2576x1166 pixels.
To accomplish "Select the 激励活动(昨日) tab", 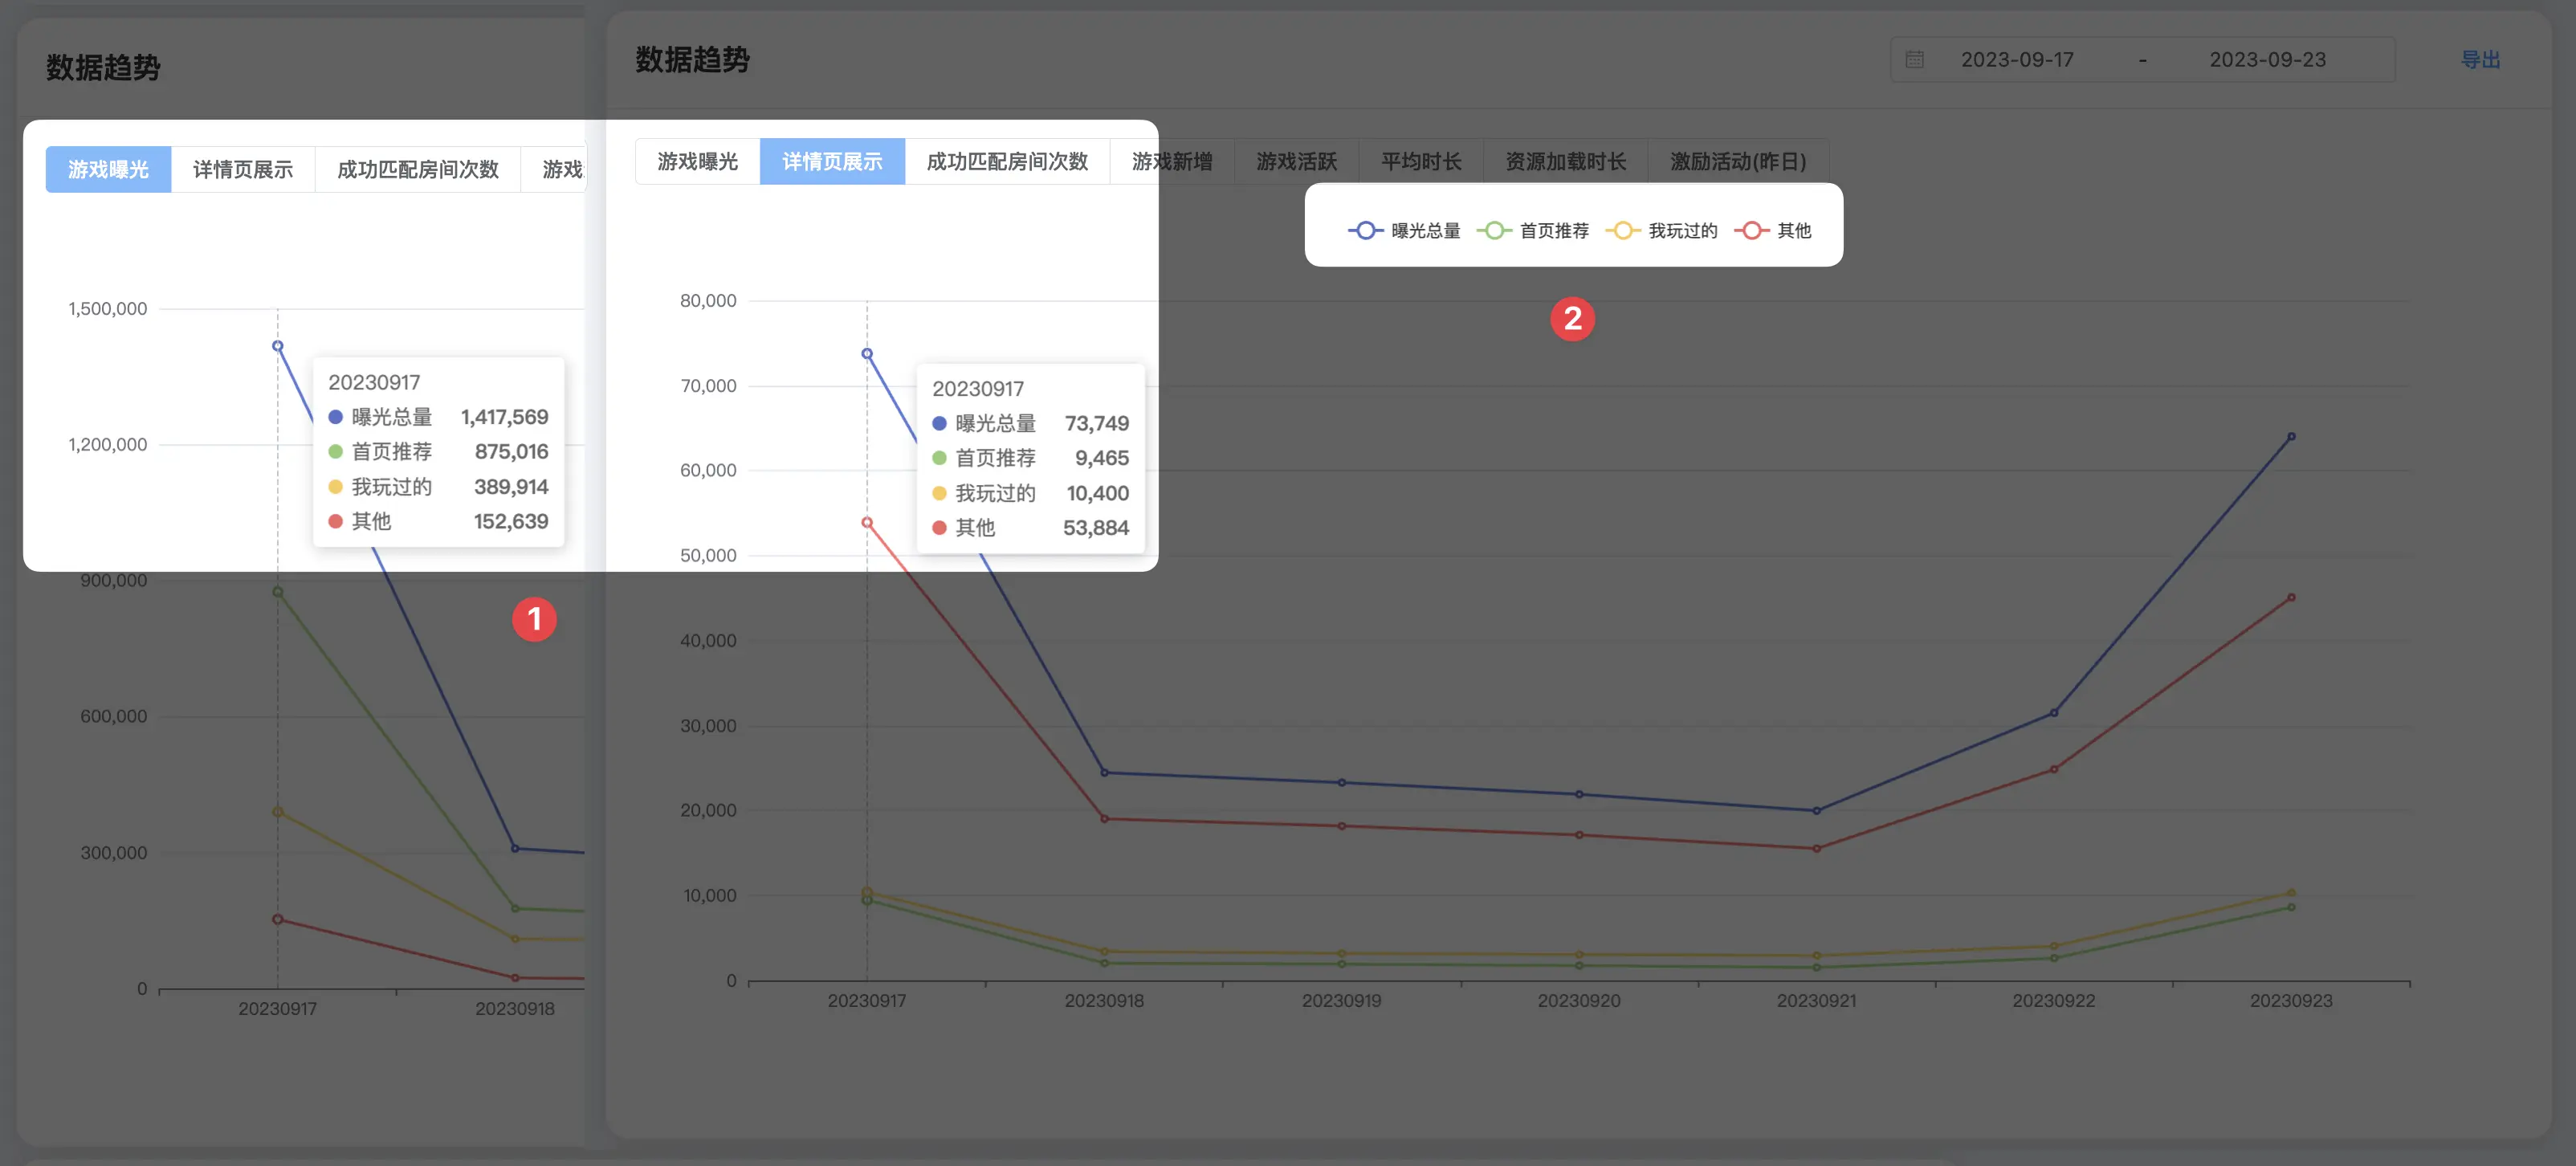I will pyautogui.click(x=1738, y=161).
